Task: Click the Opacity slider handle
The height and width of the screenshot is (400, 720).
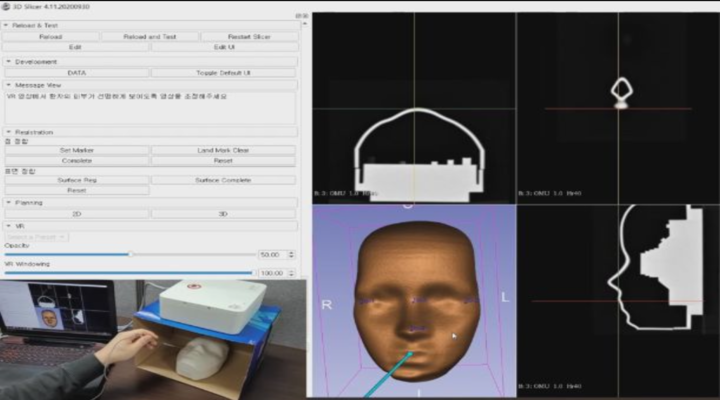Action: point(130,254)
